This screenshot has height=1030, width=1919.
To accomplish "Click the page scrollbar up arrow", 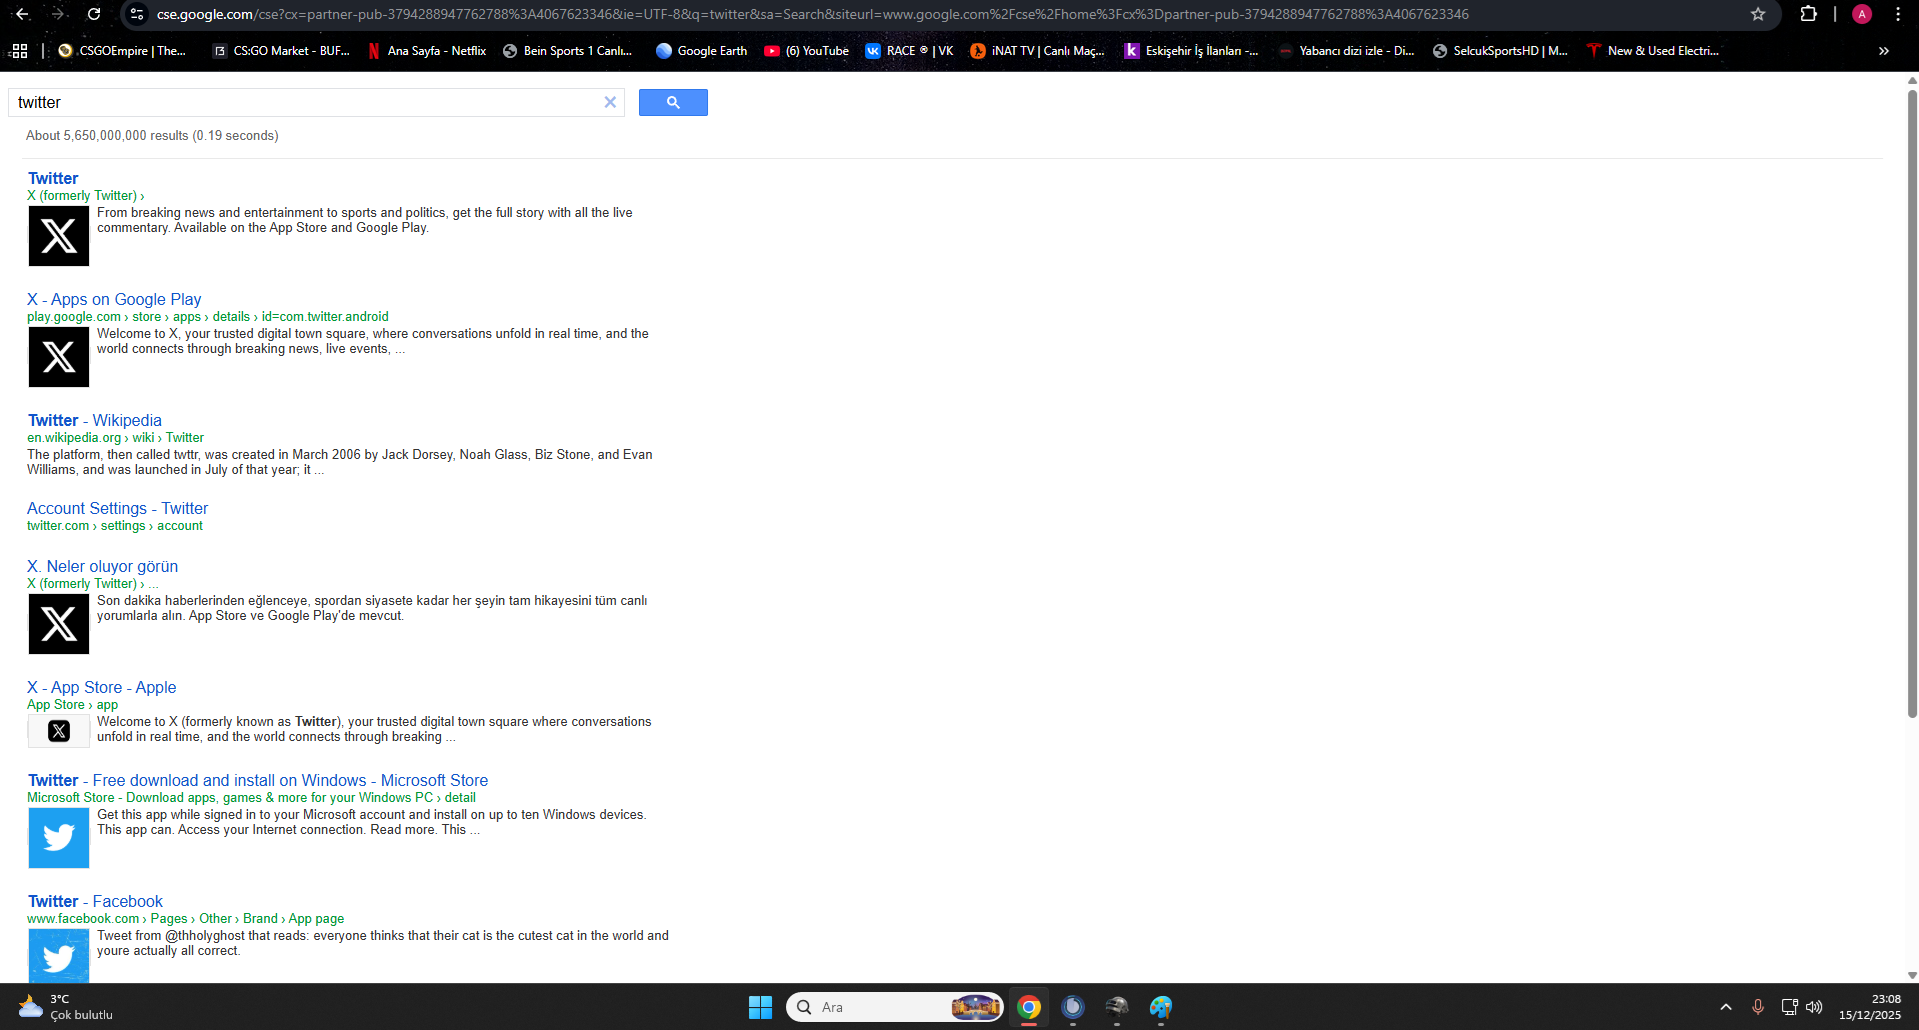I will point(1912,80).
